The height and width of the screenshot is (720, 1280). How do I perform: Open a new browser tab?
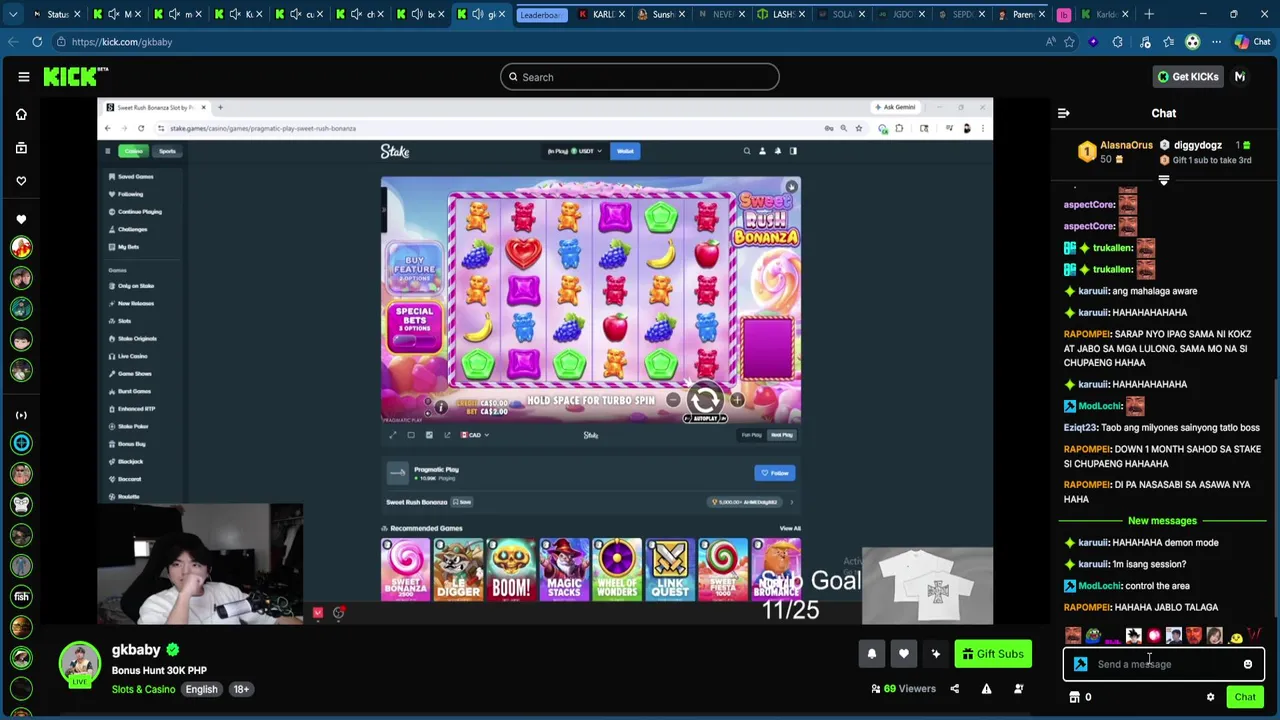[1148, 14]
